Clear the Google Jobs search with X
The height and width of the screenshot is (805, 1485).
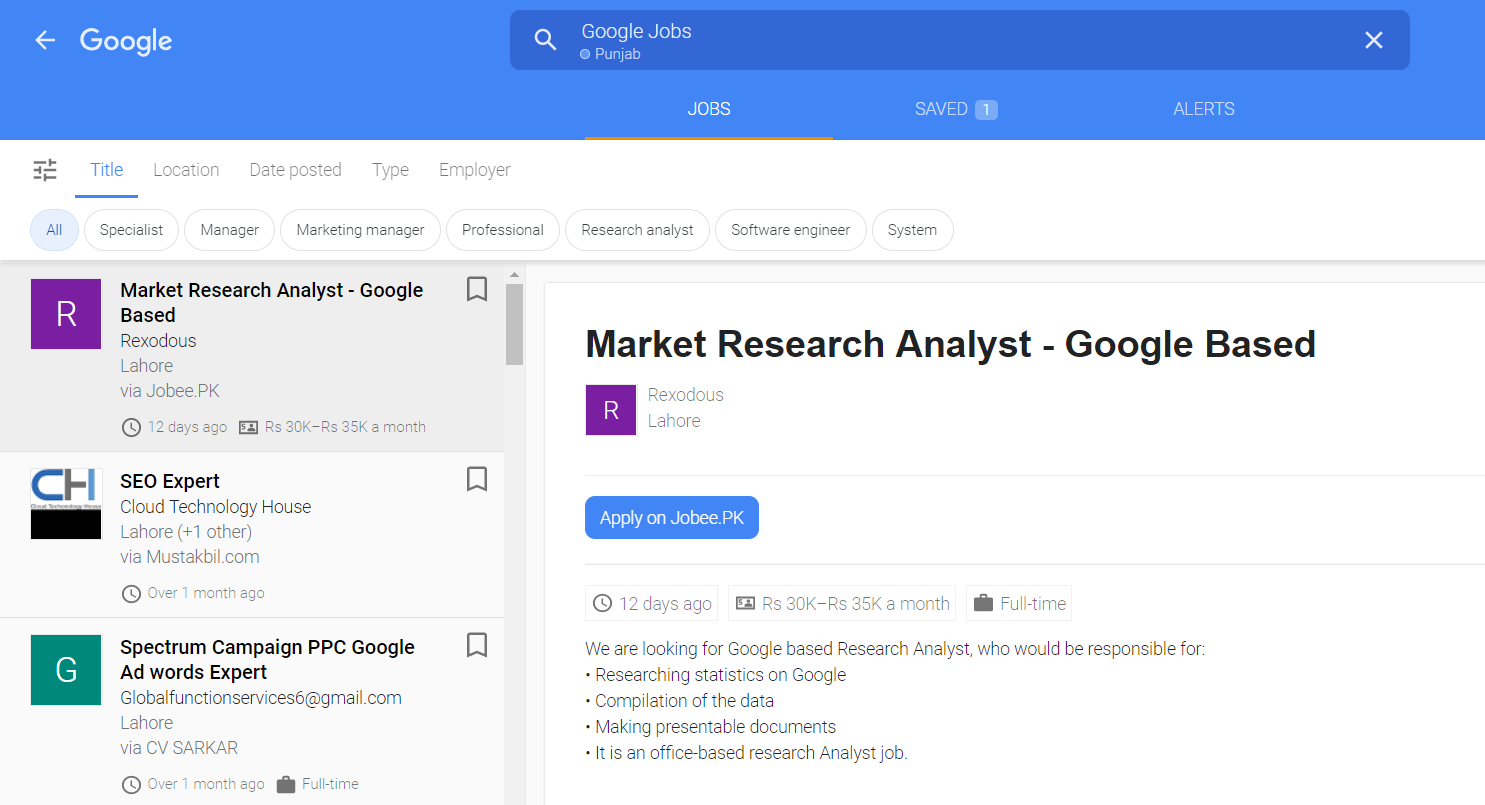[1373, 40]
